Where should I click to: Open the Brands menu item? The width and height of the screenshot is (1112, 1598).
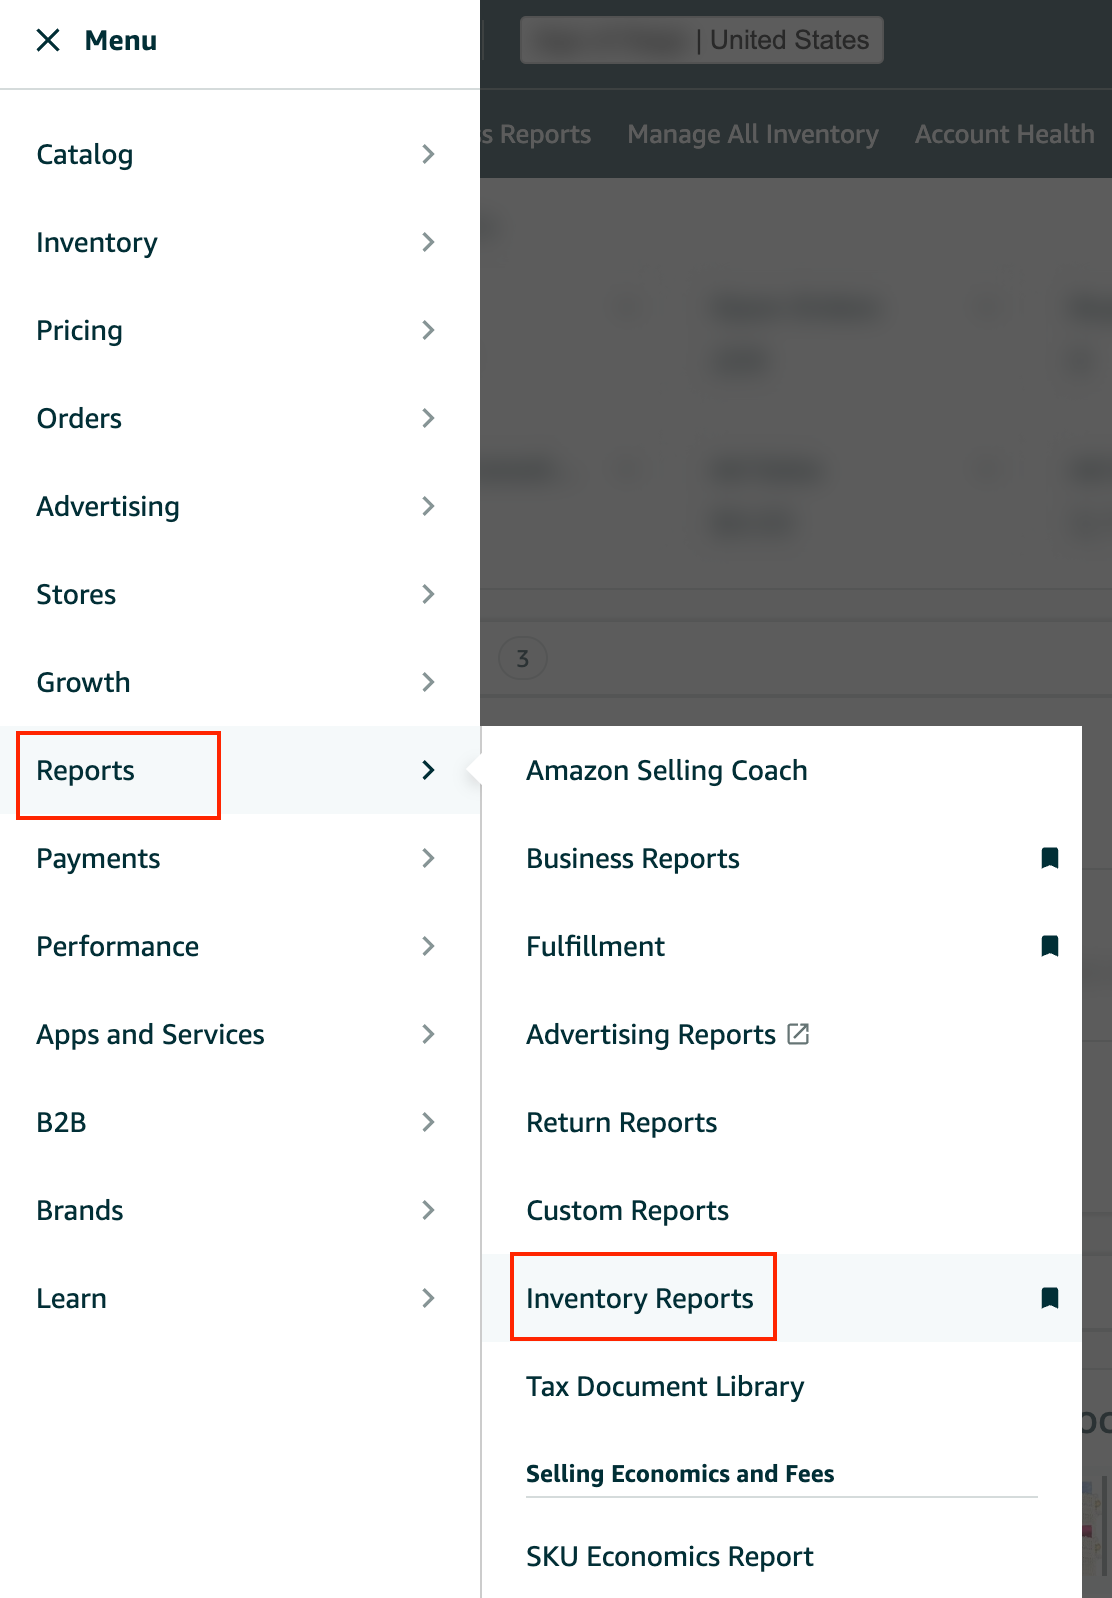point(80,1210)
